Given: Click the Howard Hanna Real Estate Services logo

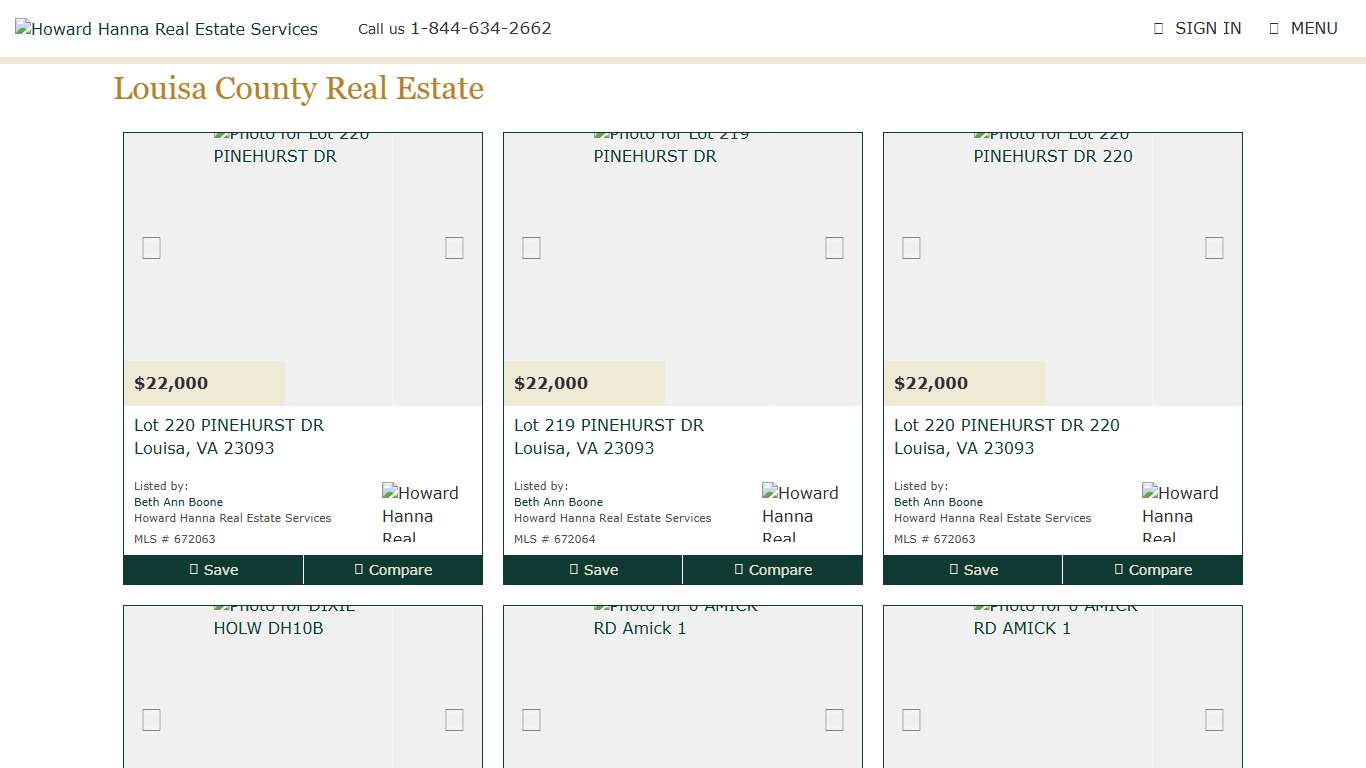Looking at the screenshot, I should pos(167,29).
